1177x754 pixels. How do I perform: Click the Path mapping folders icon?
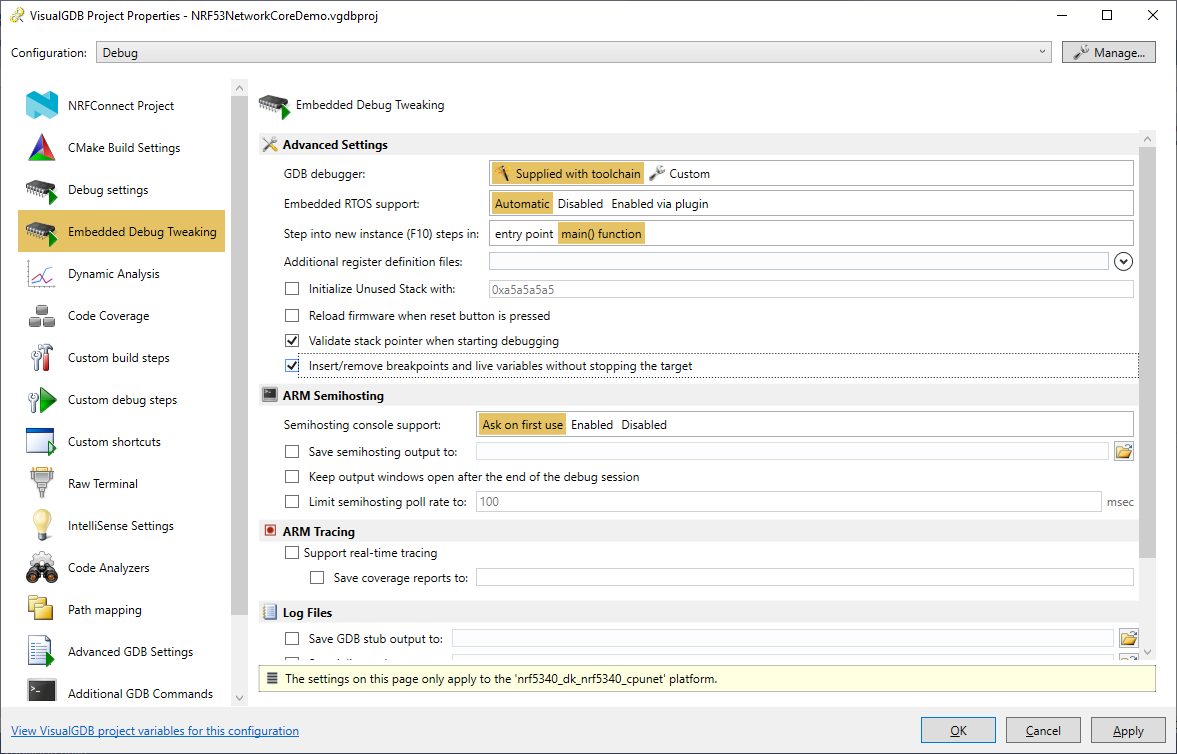click(x=42, y=610)
